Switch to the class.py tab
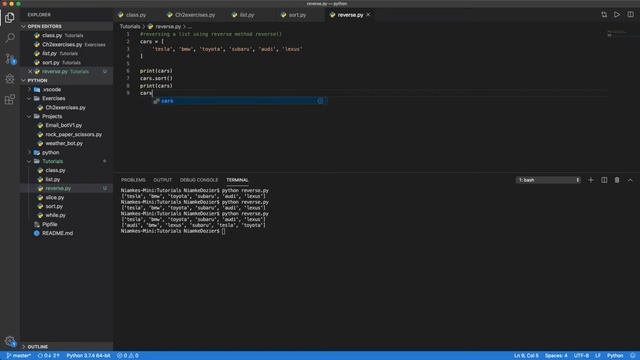Viewport: 640px width, 360px height. coord(136,15)
